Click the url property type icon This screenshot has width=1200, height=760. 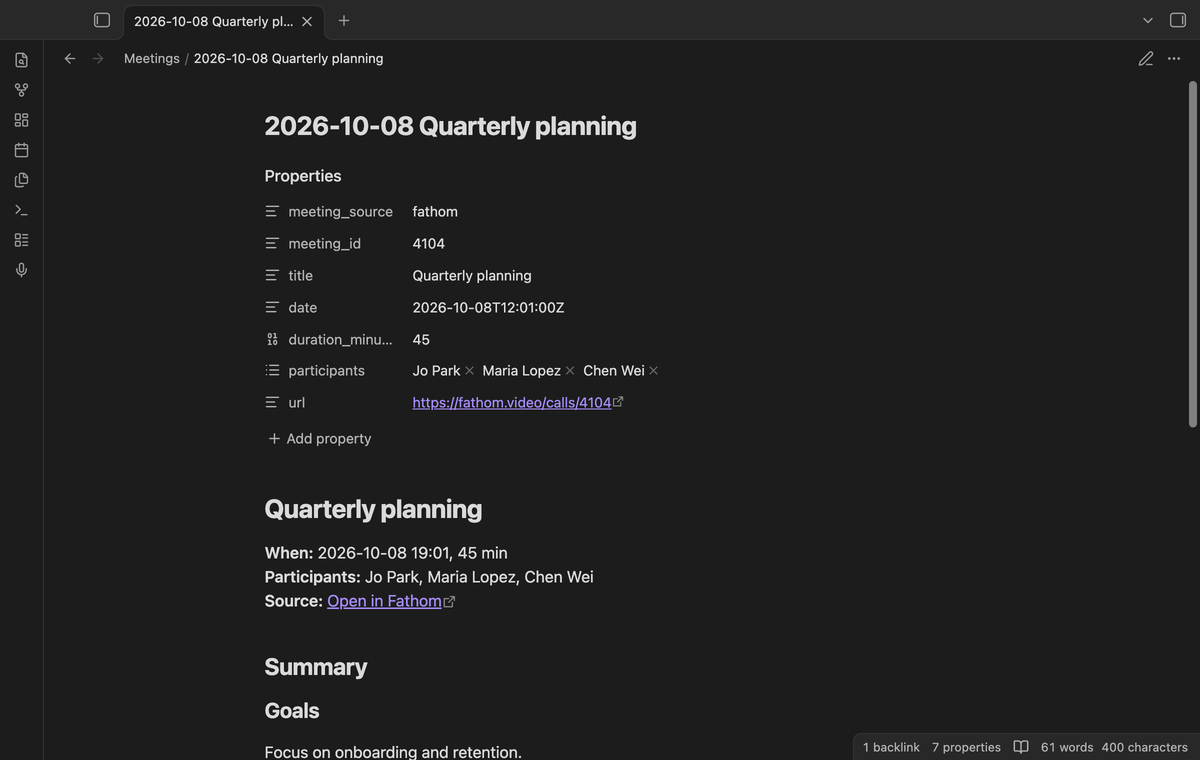pyautogui.click(x=272, y=403)
